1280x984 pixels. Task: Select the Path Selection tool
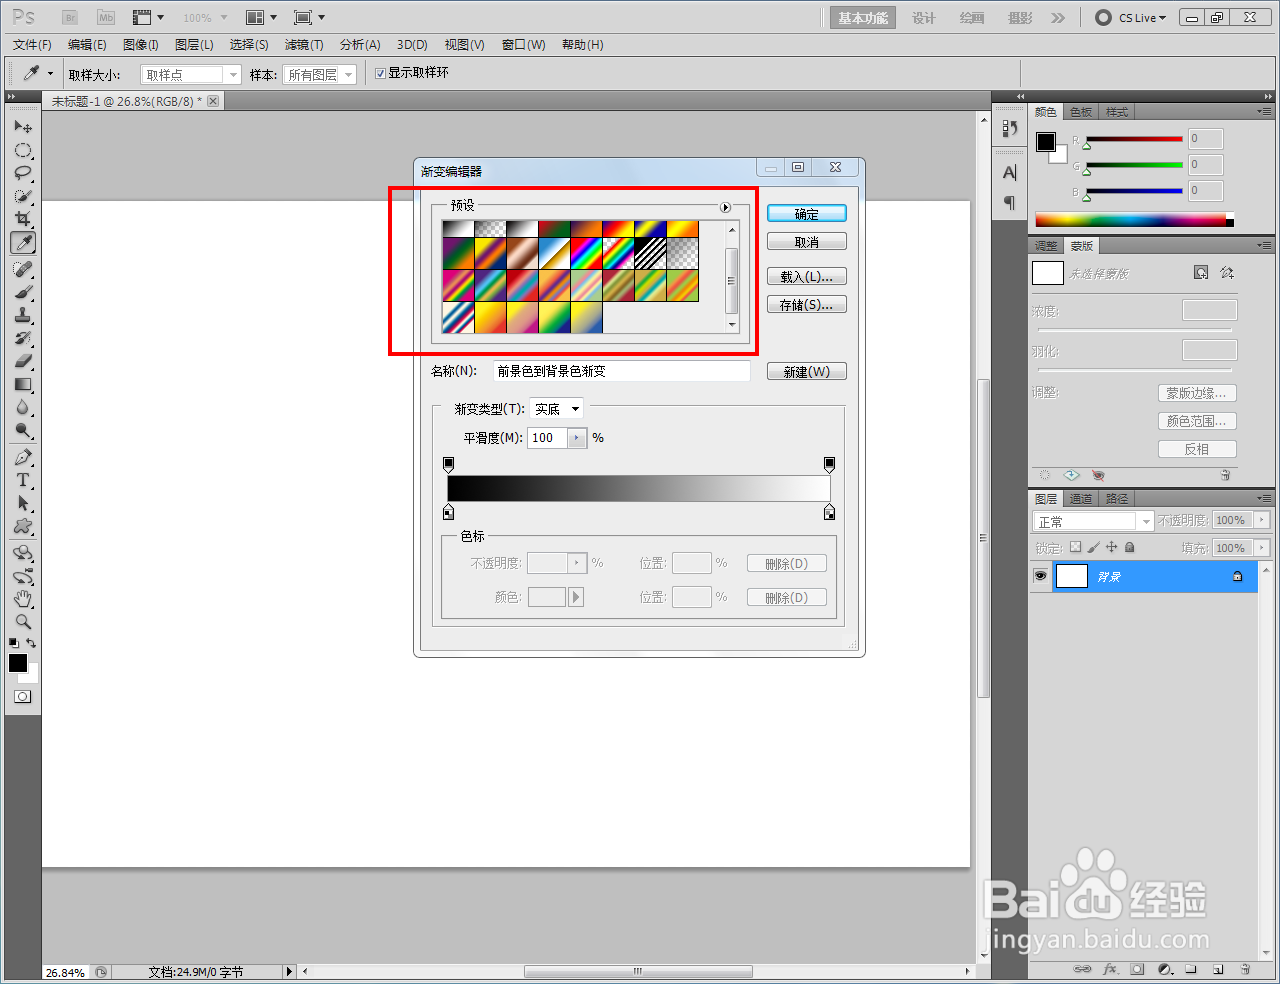pyautogui.click(x=23, y=503)
